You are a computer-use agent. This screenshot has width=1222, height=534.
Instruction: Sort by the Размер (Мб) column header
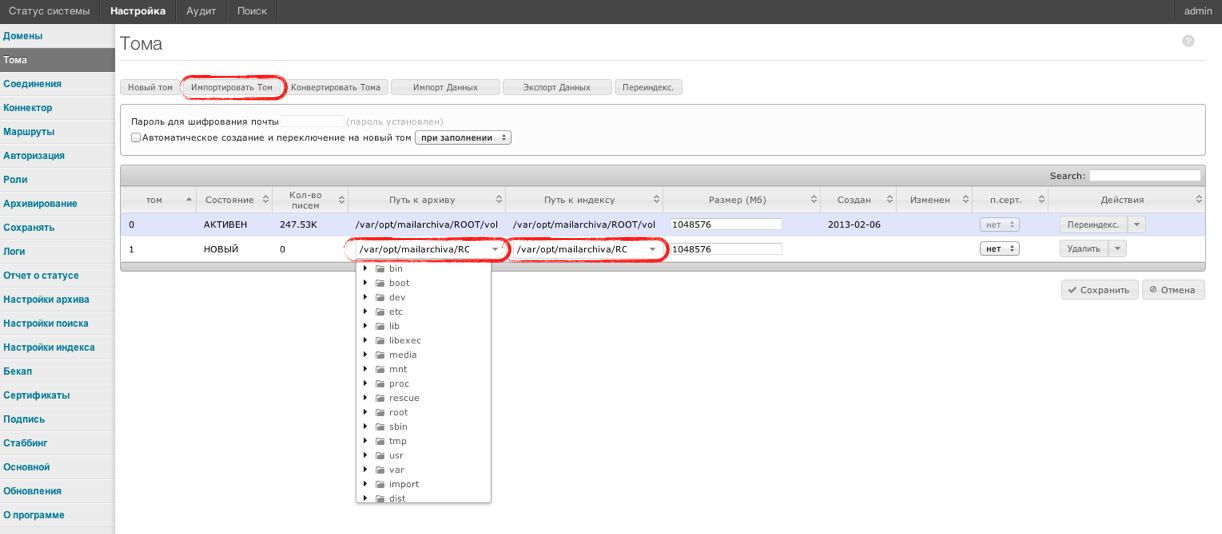[x=742, y=200]
